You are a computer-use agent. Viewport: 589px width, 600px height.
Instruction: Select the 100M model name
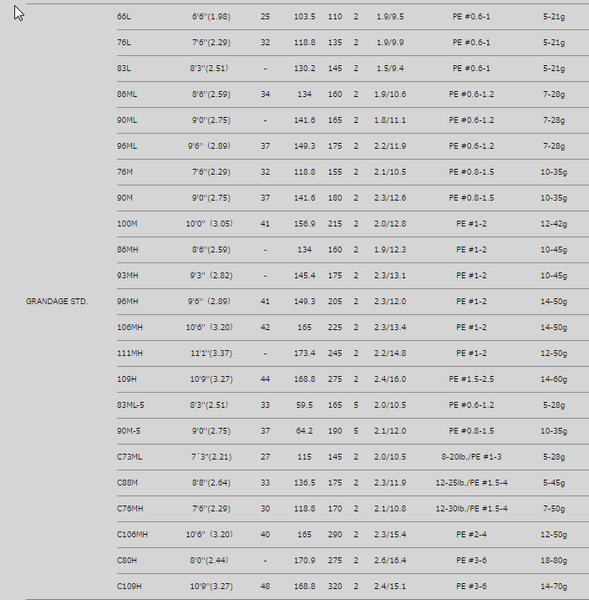click(x=127, y=224)
